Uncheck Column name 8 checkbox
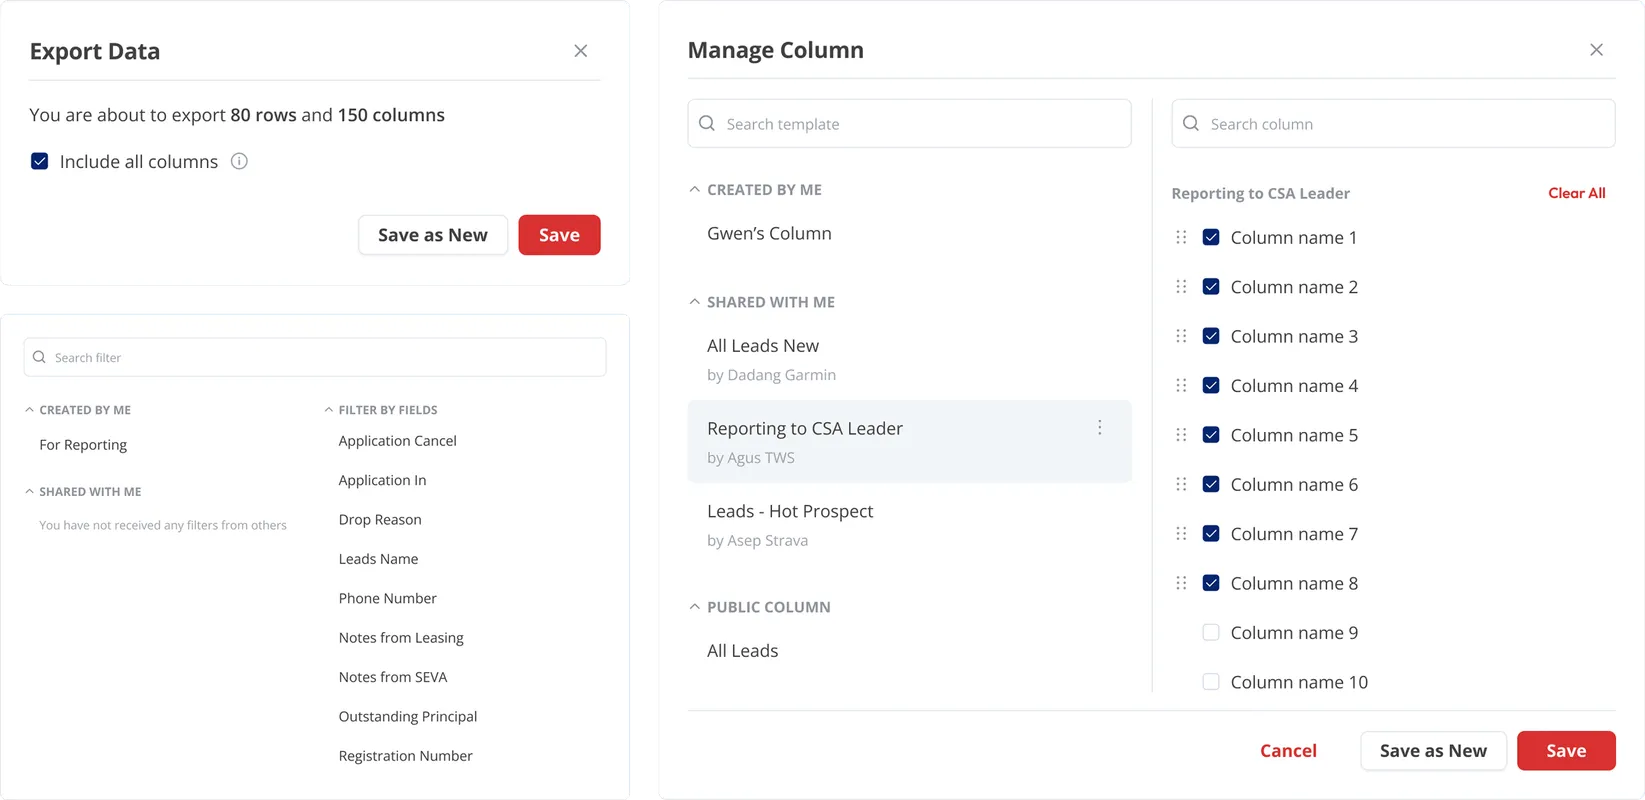1645x800 pixels. tap(1211, 583)
